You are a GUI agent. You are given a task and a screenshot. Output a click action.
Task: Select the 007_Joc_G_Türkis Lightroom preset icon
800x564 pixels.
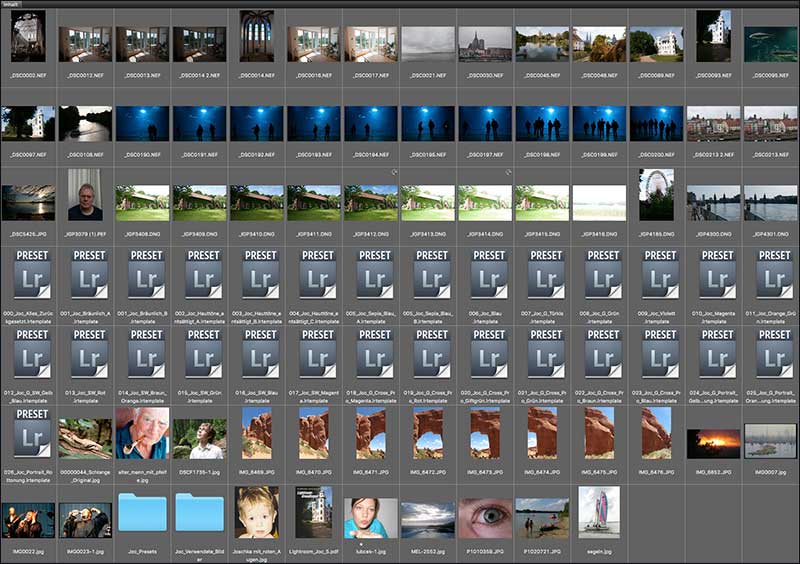pyautogui.click(x=546, y=275)
